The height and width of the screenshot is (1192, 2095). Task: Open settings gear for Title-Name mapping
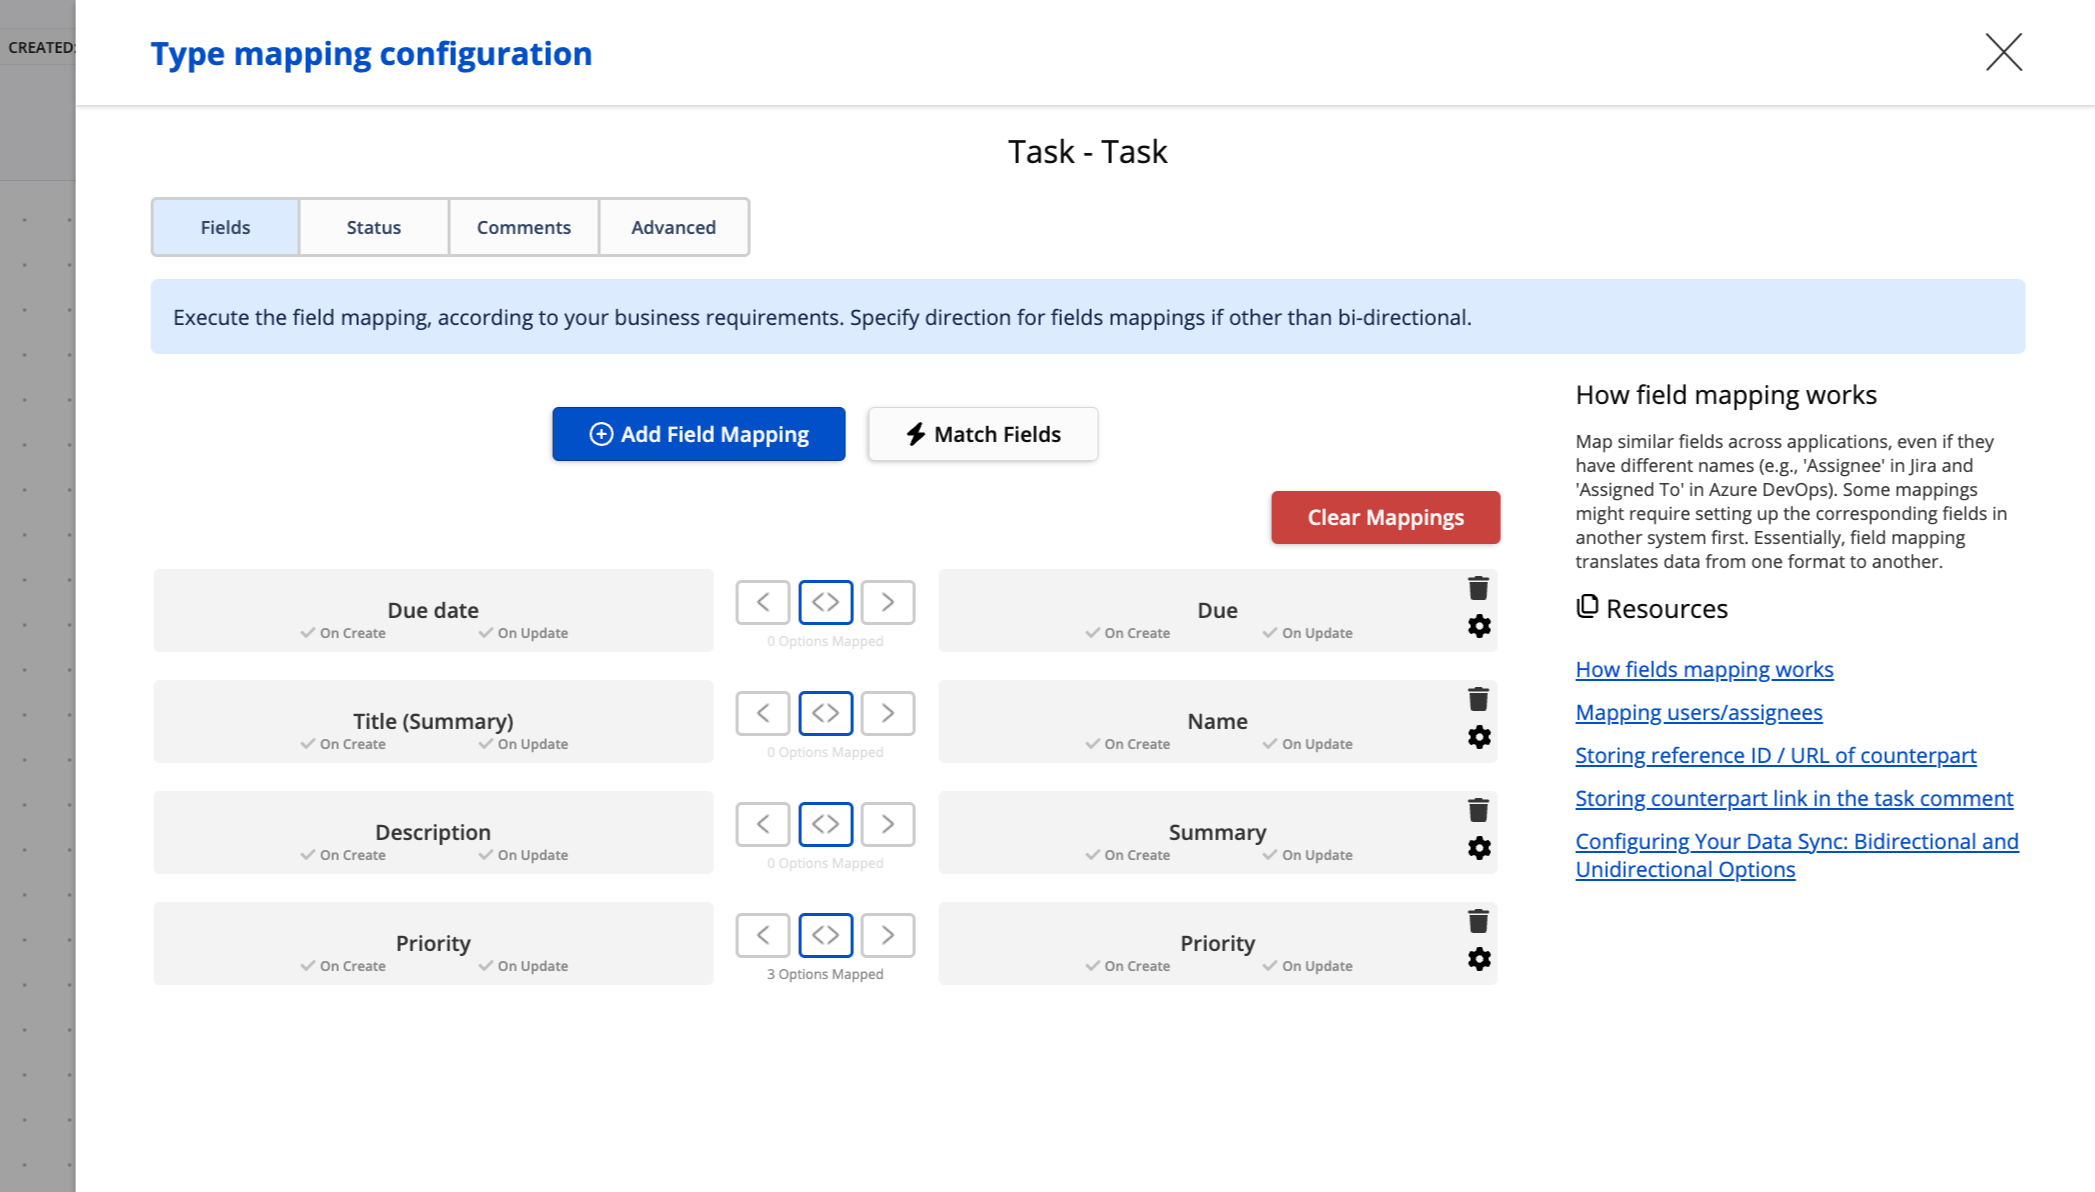1479,737
